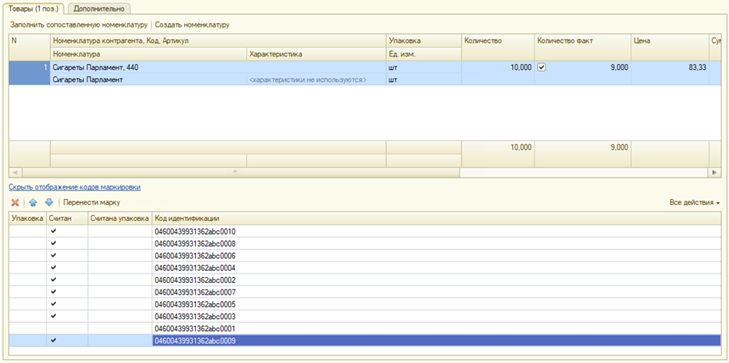Move selected code down with arrow icon
This screenshot has height=363, width=729.
(49, 203)
